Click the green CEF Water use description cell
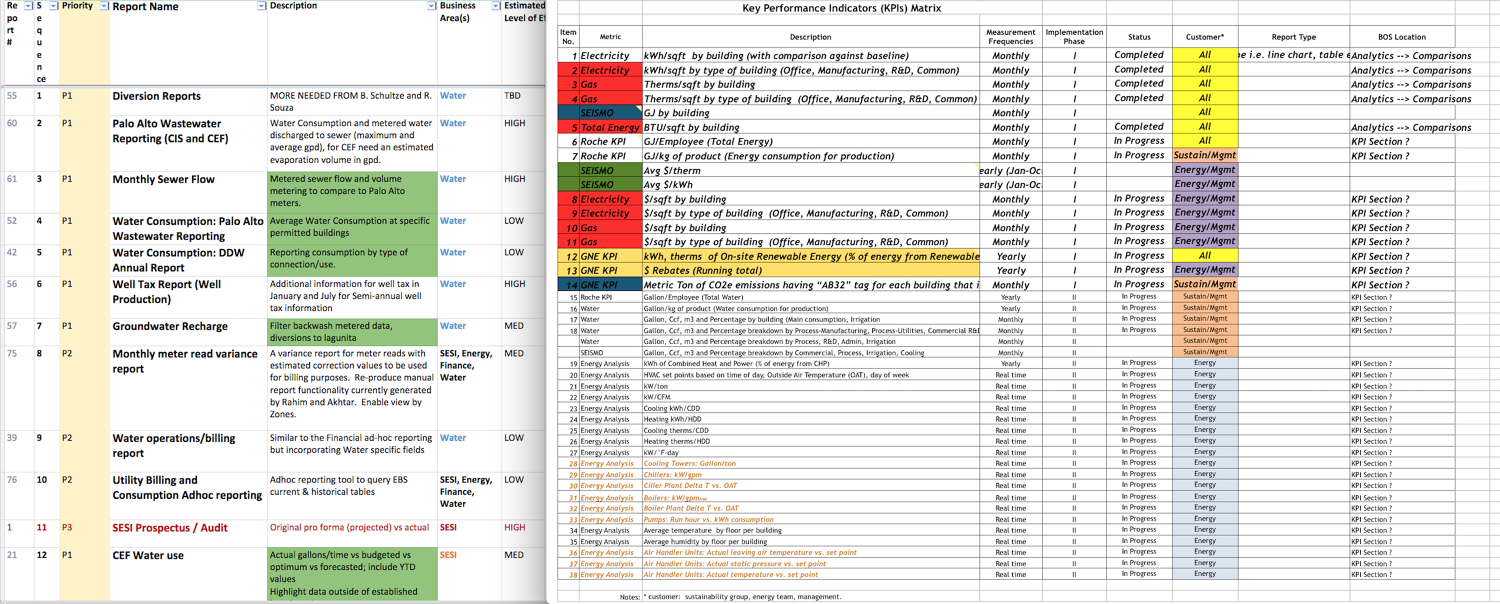This screenshot has width=1500, height=604. tap(352, 573)
